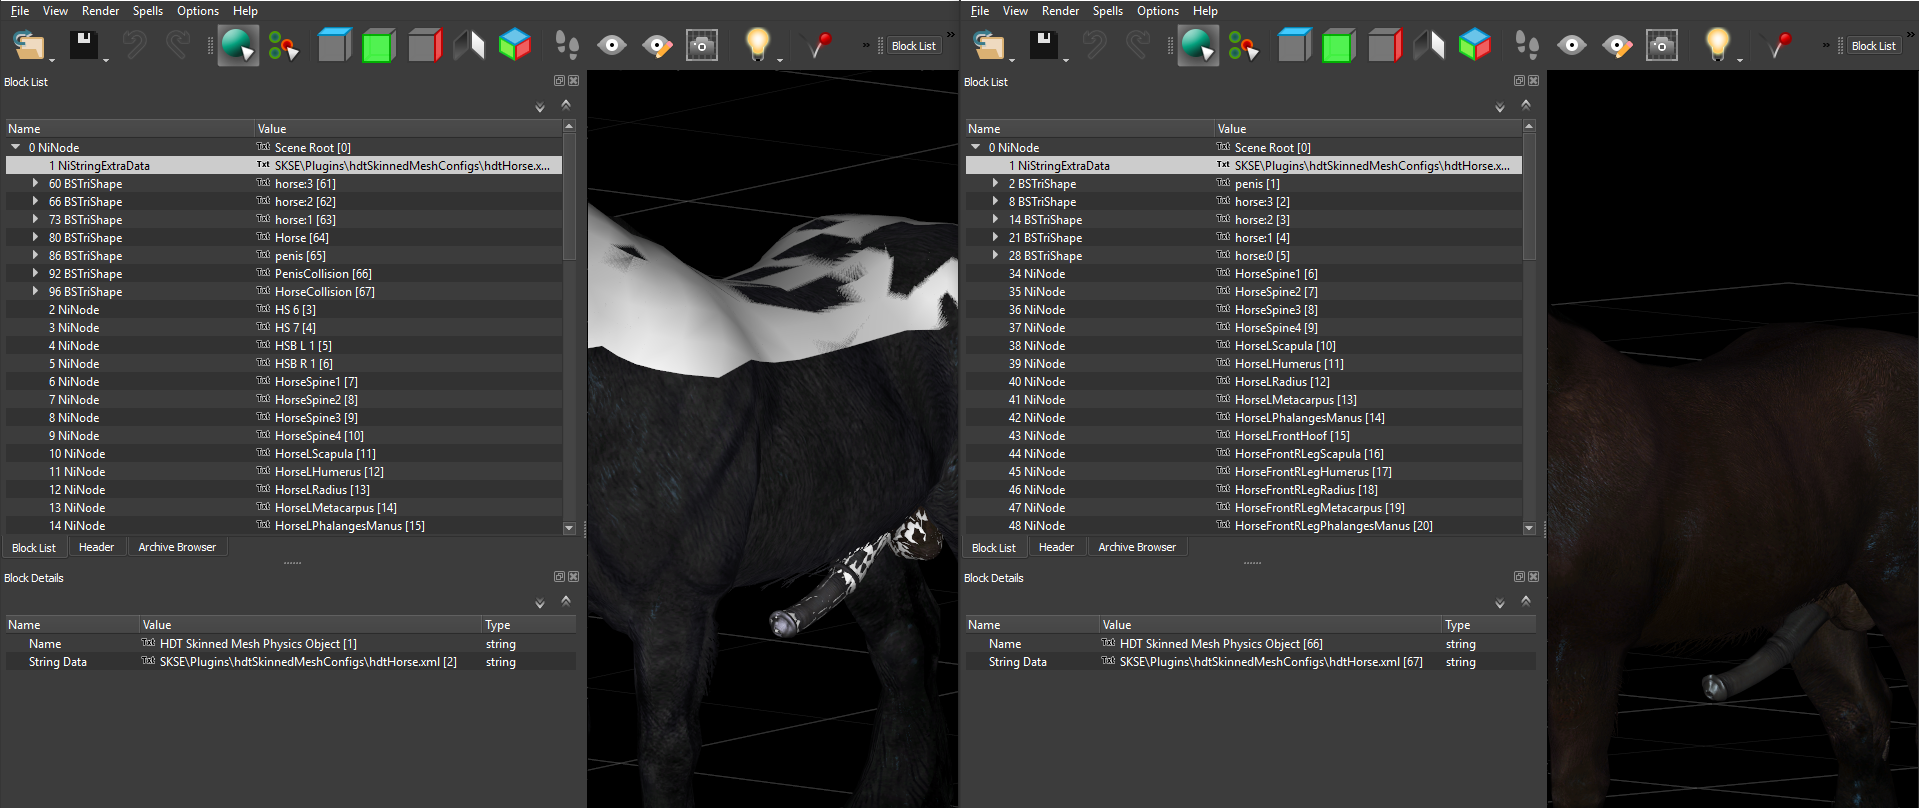Toggle Select Vertex tool in right window
Screen dimensions: 1919x808
click(1243, 45)
